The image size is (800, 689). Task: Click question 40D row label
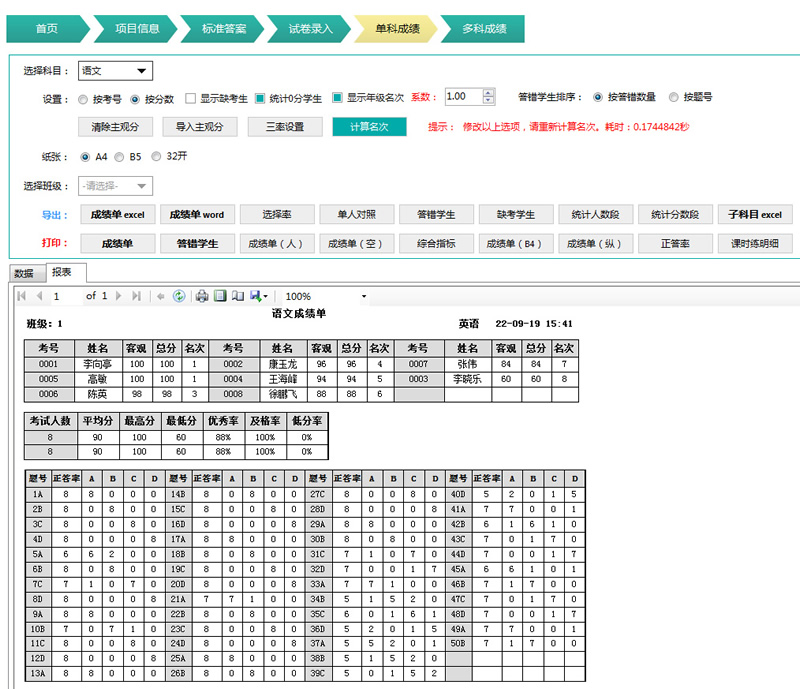458,494
